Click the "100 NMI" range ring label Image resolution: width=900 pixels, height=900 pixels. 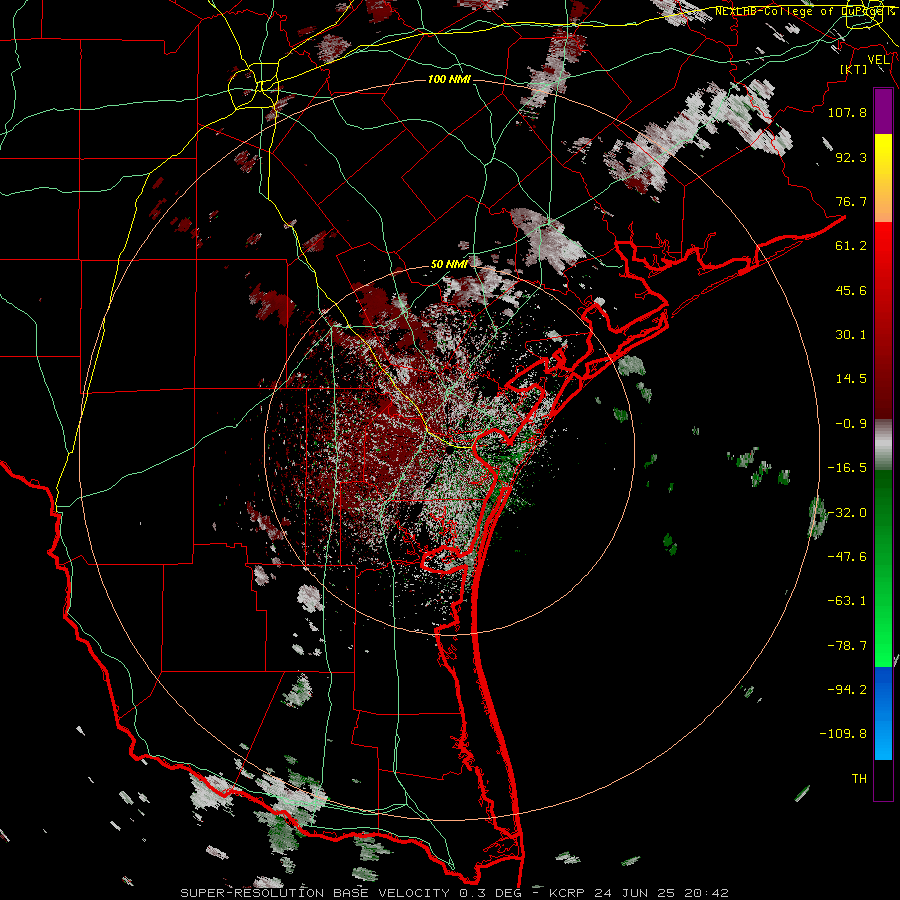pos(449,79)
